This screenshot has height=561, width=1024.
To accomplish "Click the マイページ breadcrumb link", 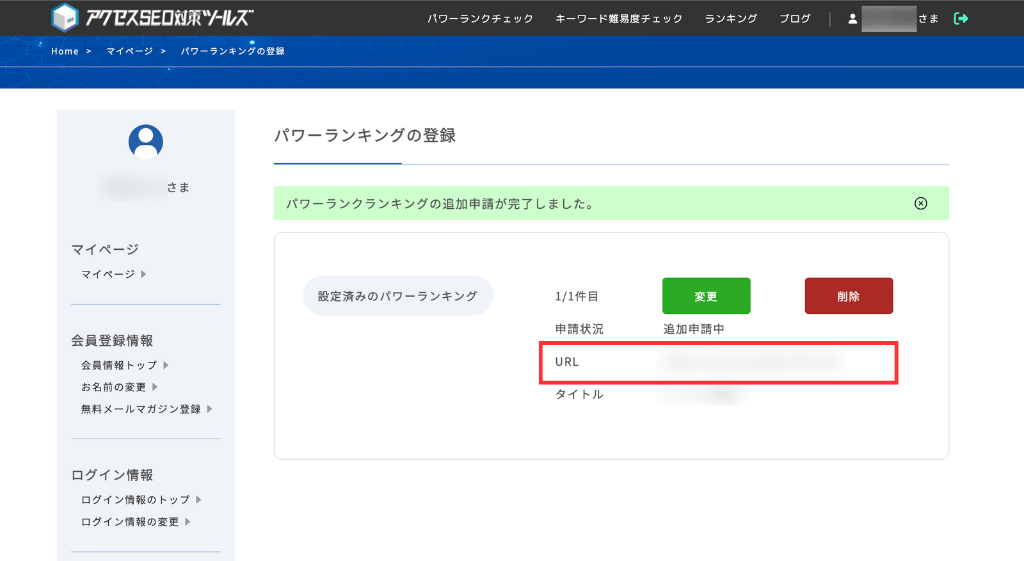I will click(x=127, y=51).
